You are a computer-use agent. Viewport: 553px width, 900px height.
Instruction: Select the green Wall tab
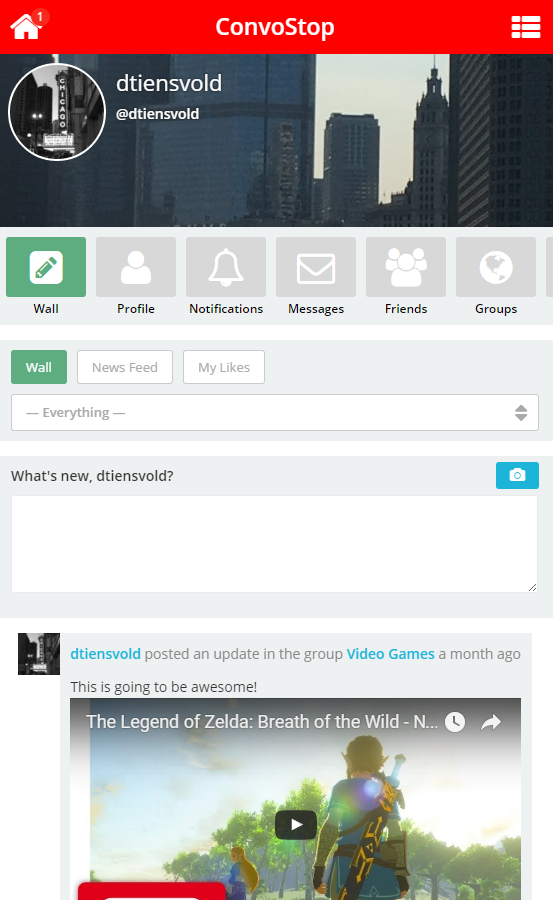click(x=39, y=367)
